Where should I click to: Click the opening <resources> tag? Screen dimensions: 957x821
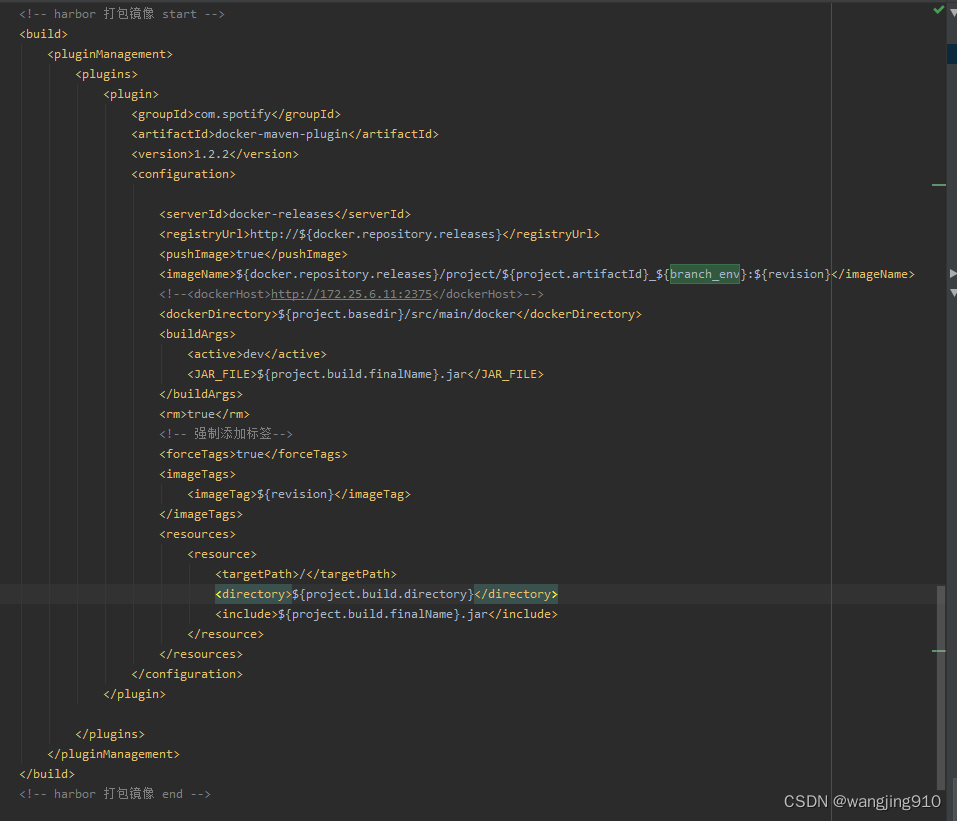(x=197, y=534)
